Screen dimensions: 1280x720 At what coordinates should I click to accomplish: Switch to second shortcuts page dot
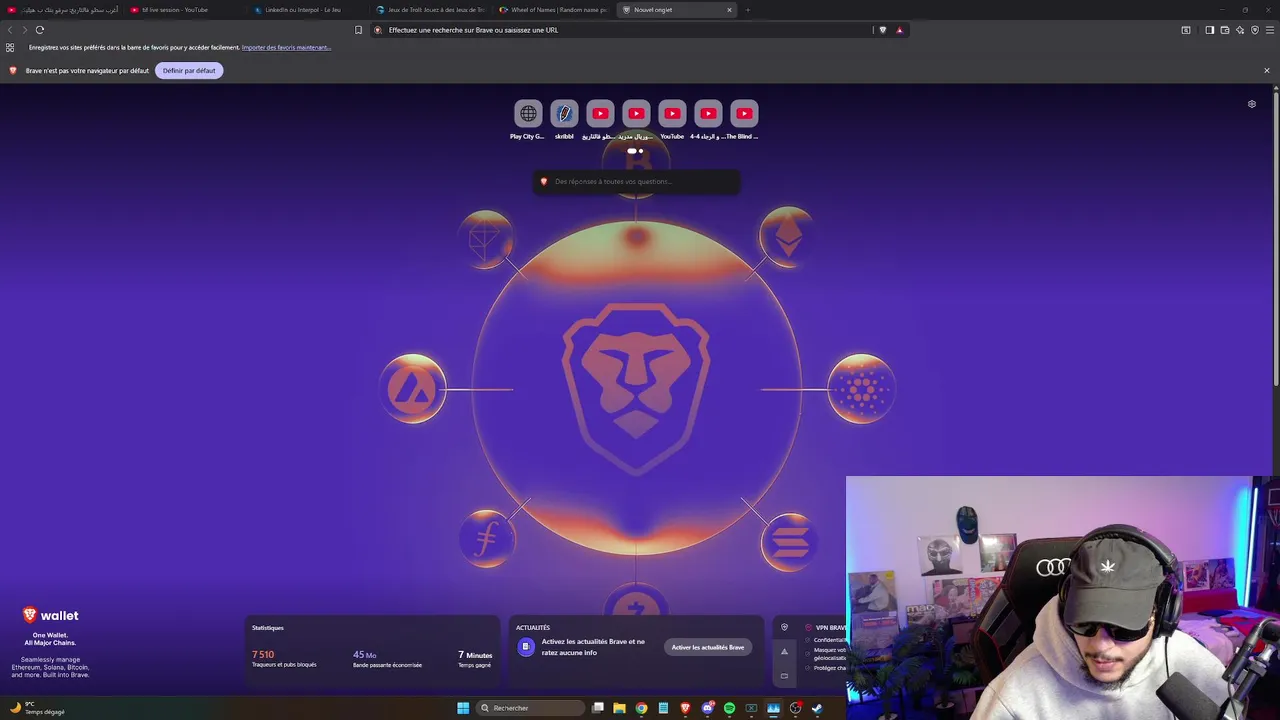tap(641, 151)
